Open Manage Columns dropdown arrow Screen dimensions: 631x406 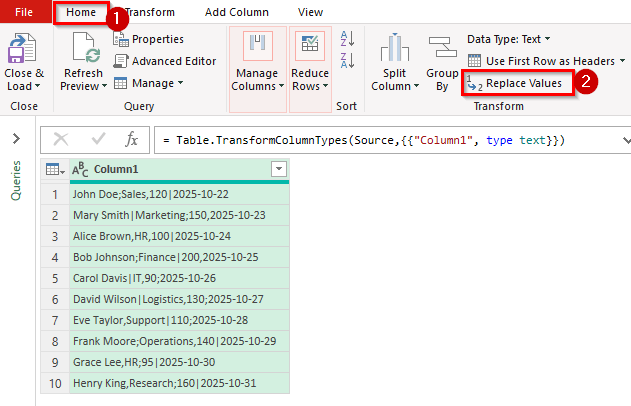pos(281,86)
